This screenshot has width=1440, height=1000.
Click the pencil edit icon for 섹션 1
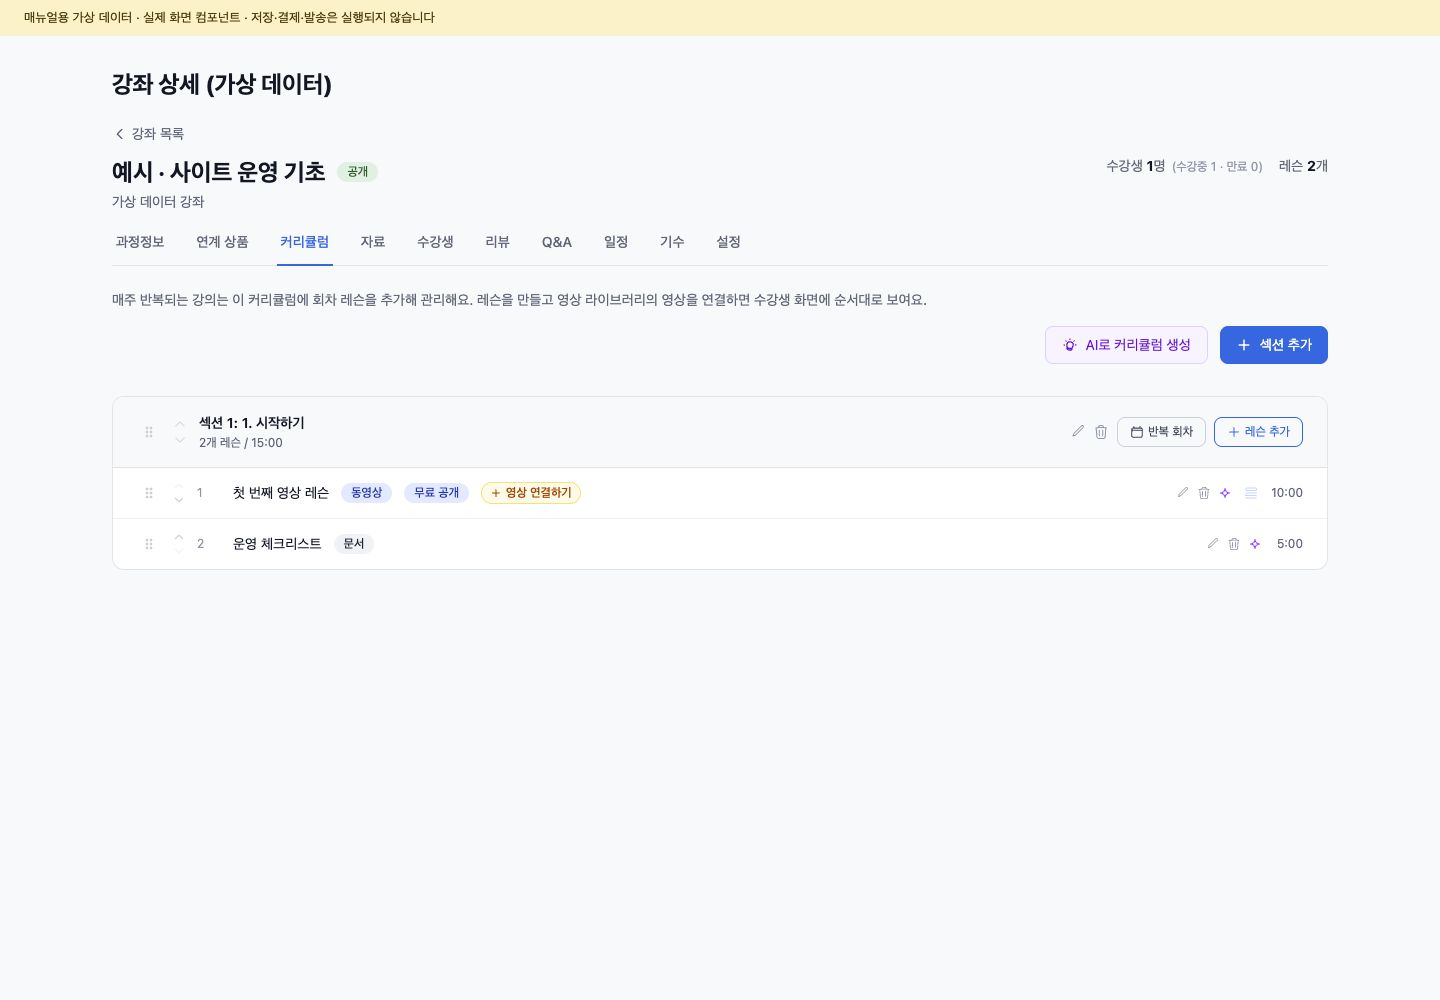(x=1078, y=431)
